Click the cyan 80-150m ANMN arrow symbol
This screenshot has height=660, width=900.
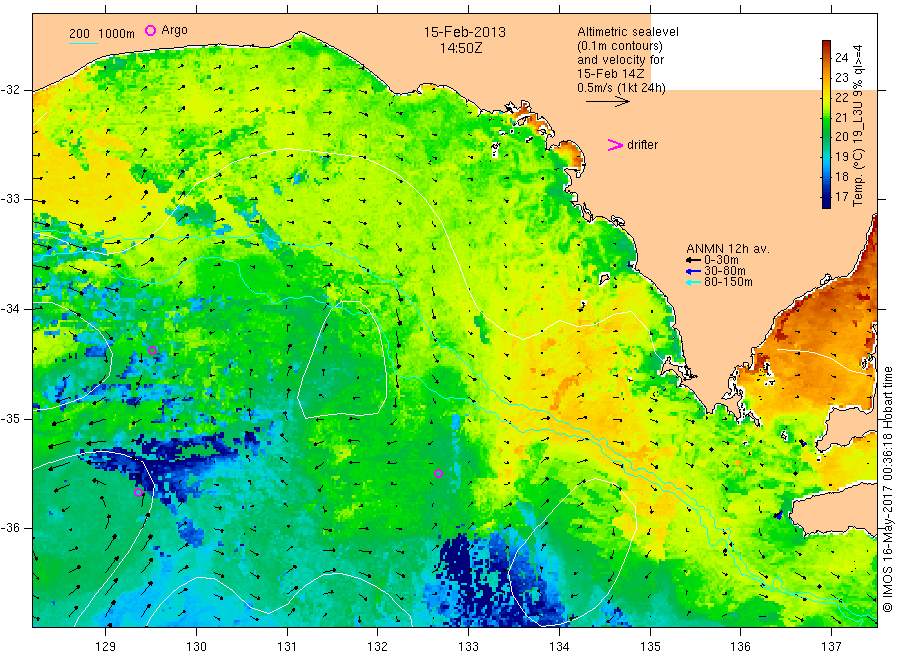[693, 282]
